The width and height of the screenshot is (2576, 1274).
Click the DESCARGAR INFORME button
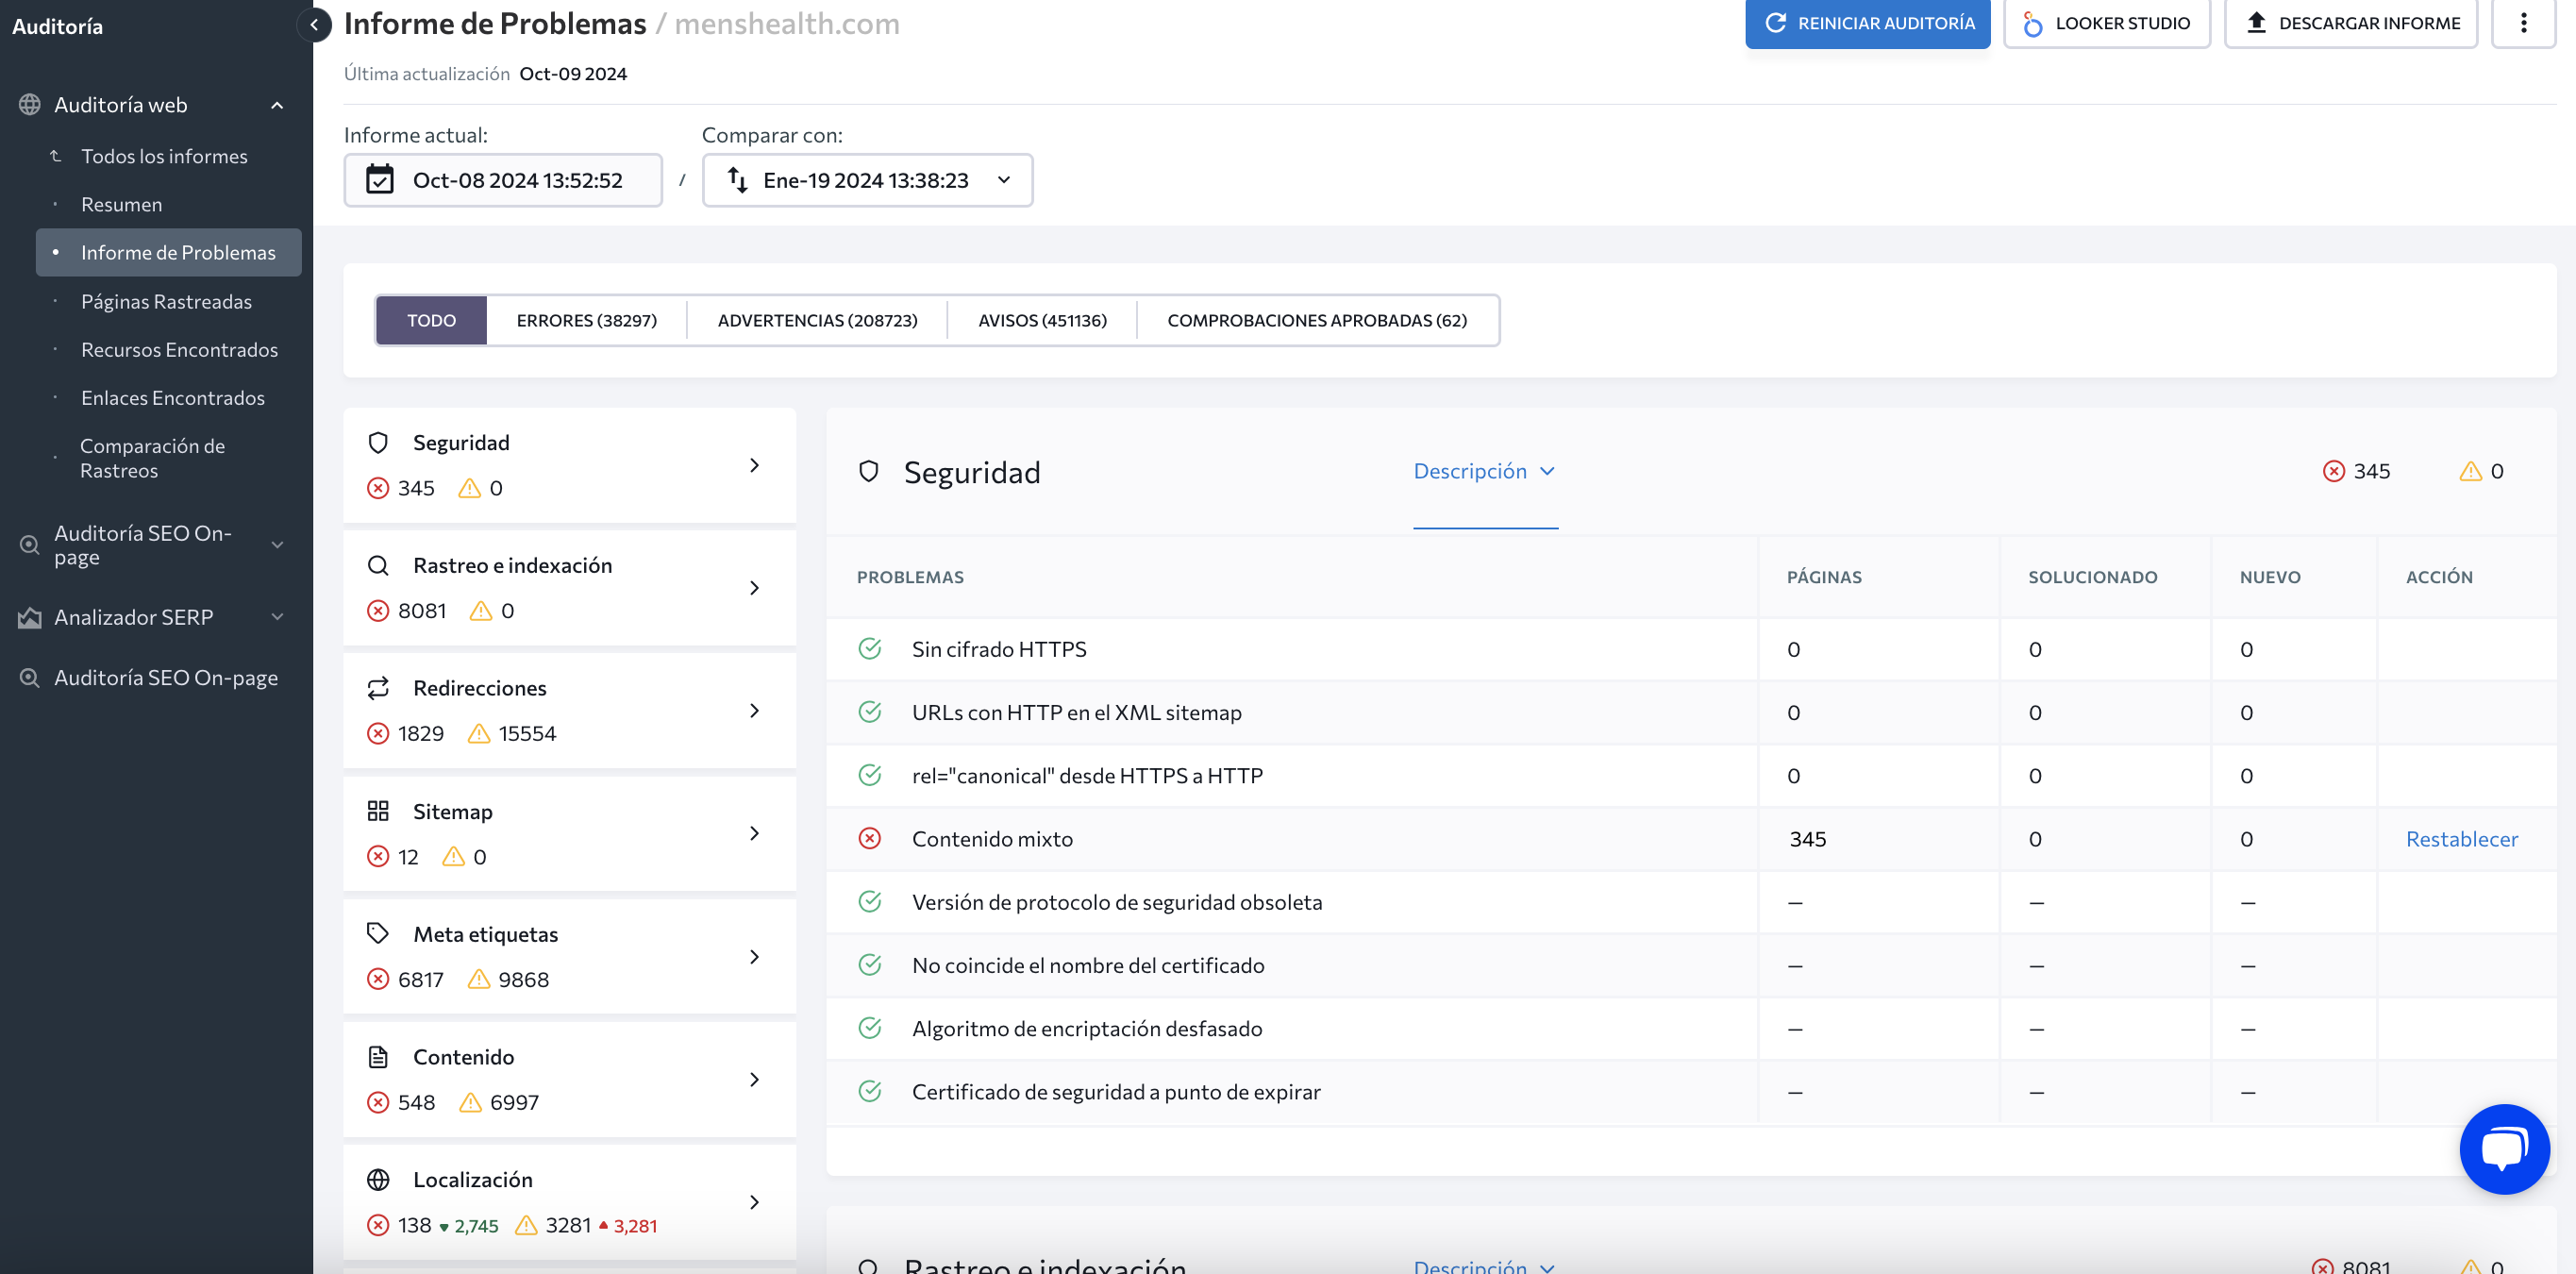click(2350, 23)
